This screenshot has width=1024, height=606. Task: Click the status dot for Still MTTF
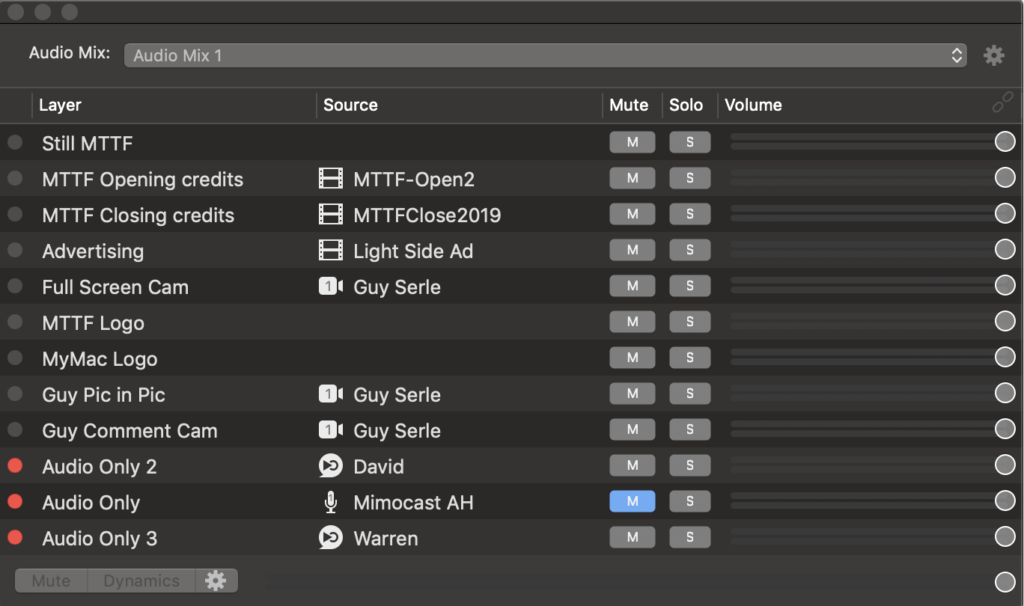(x=15, y=142)
